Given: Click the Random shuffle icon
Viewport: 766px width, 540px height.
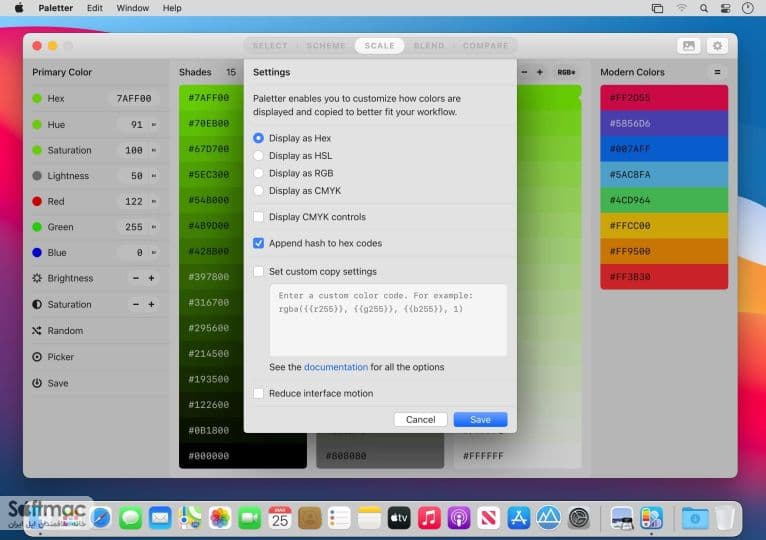Looking at the screenshot, I should [37, 331].
